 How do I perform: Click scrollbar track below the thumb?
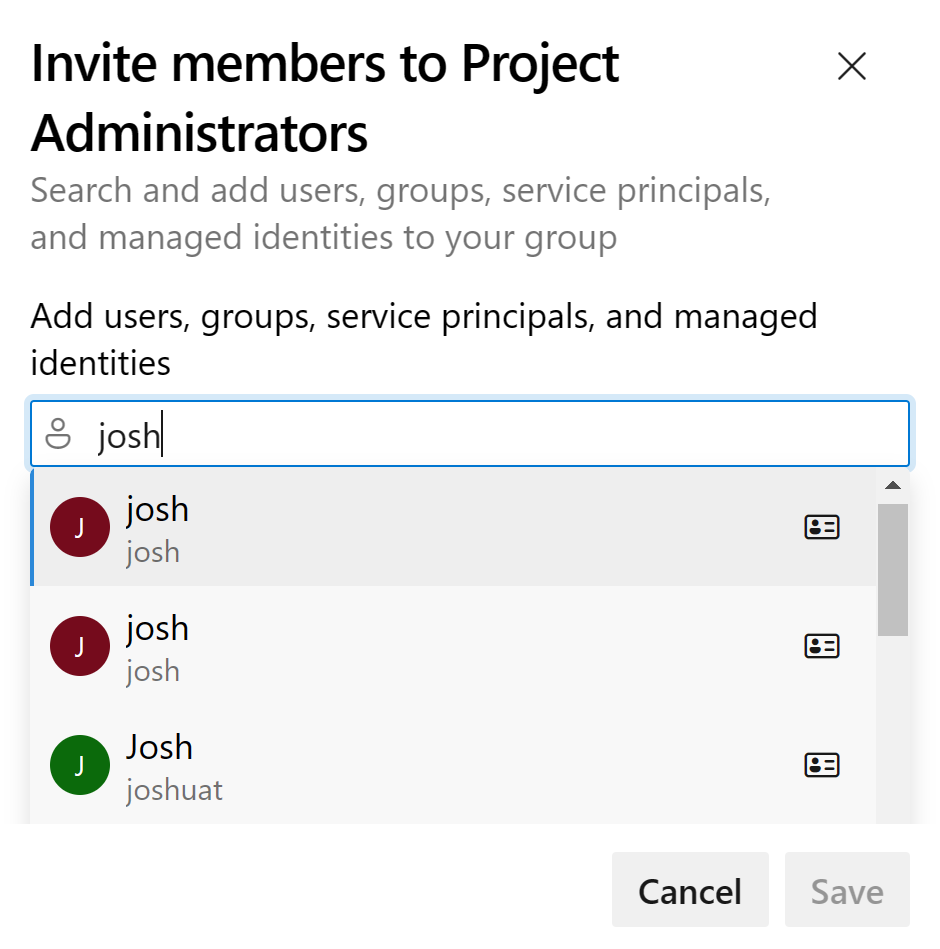click(x=893, y=730)
